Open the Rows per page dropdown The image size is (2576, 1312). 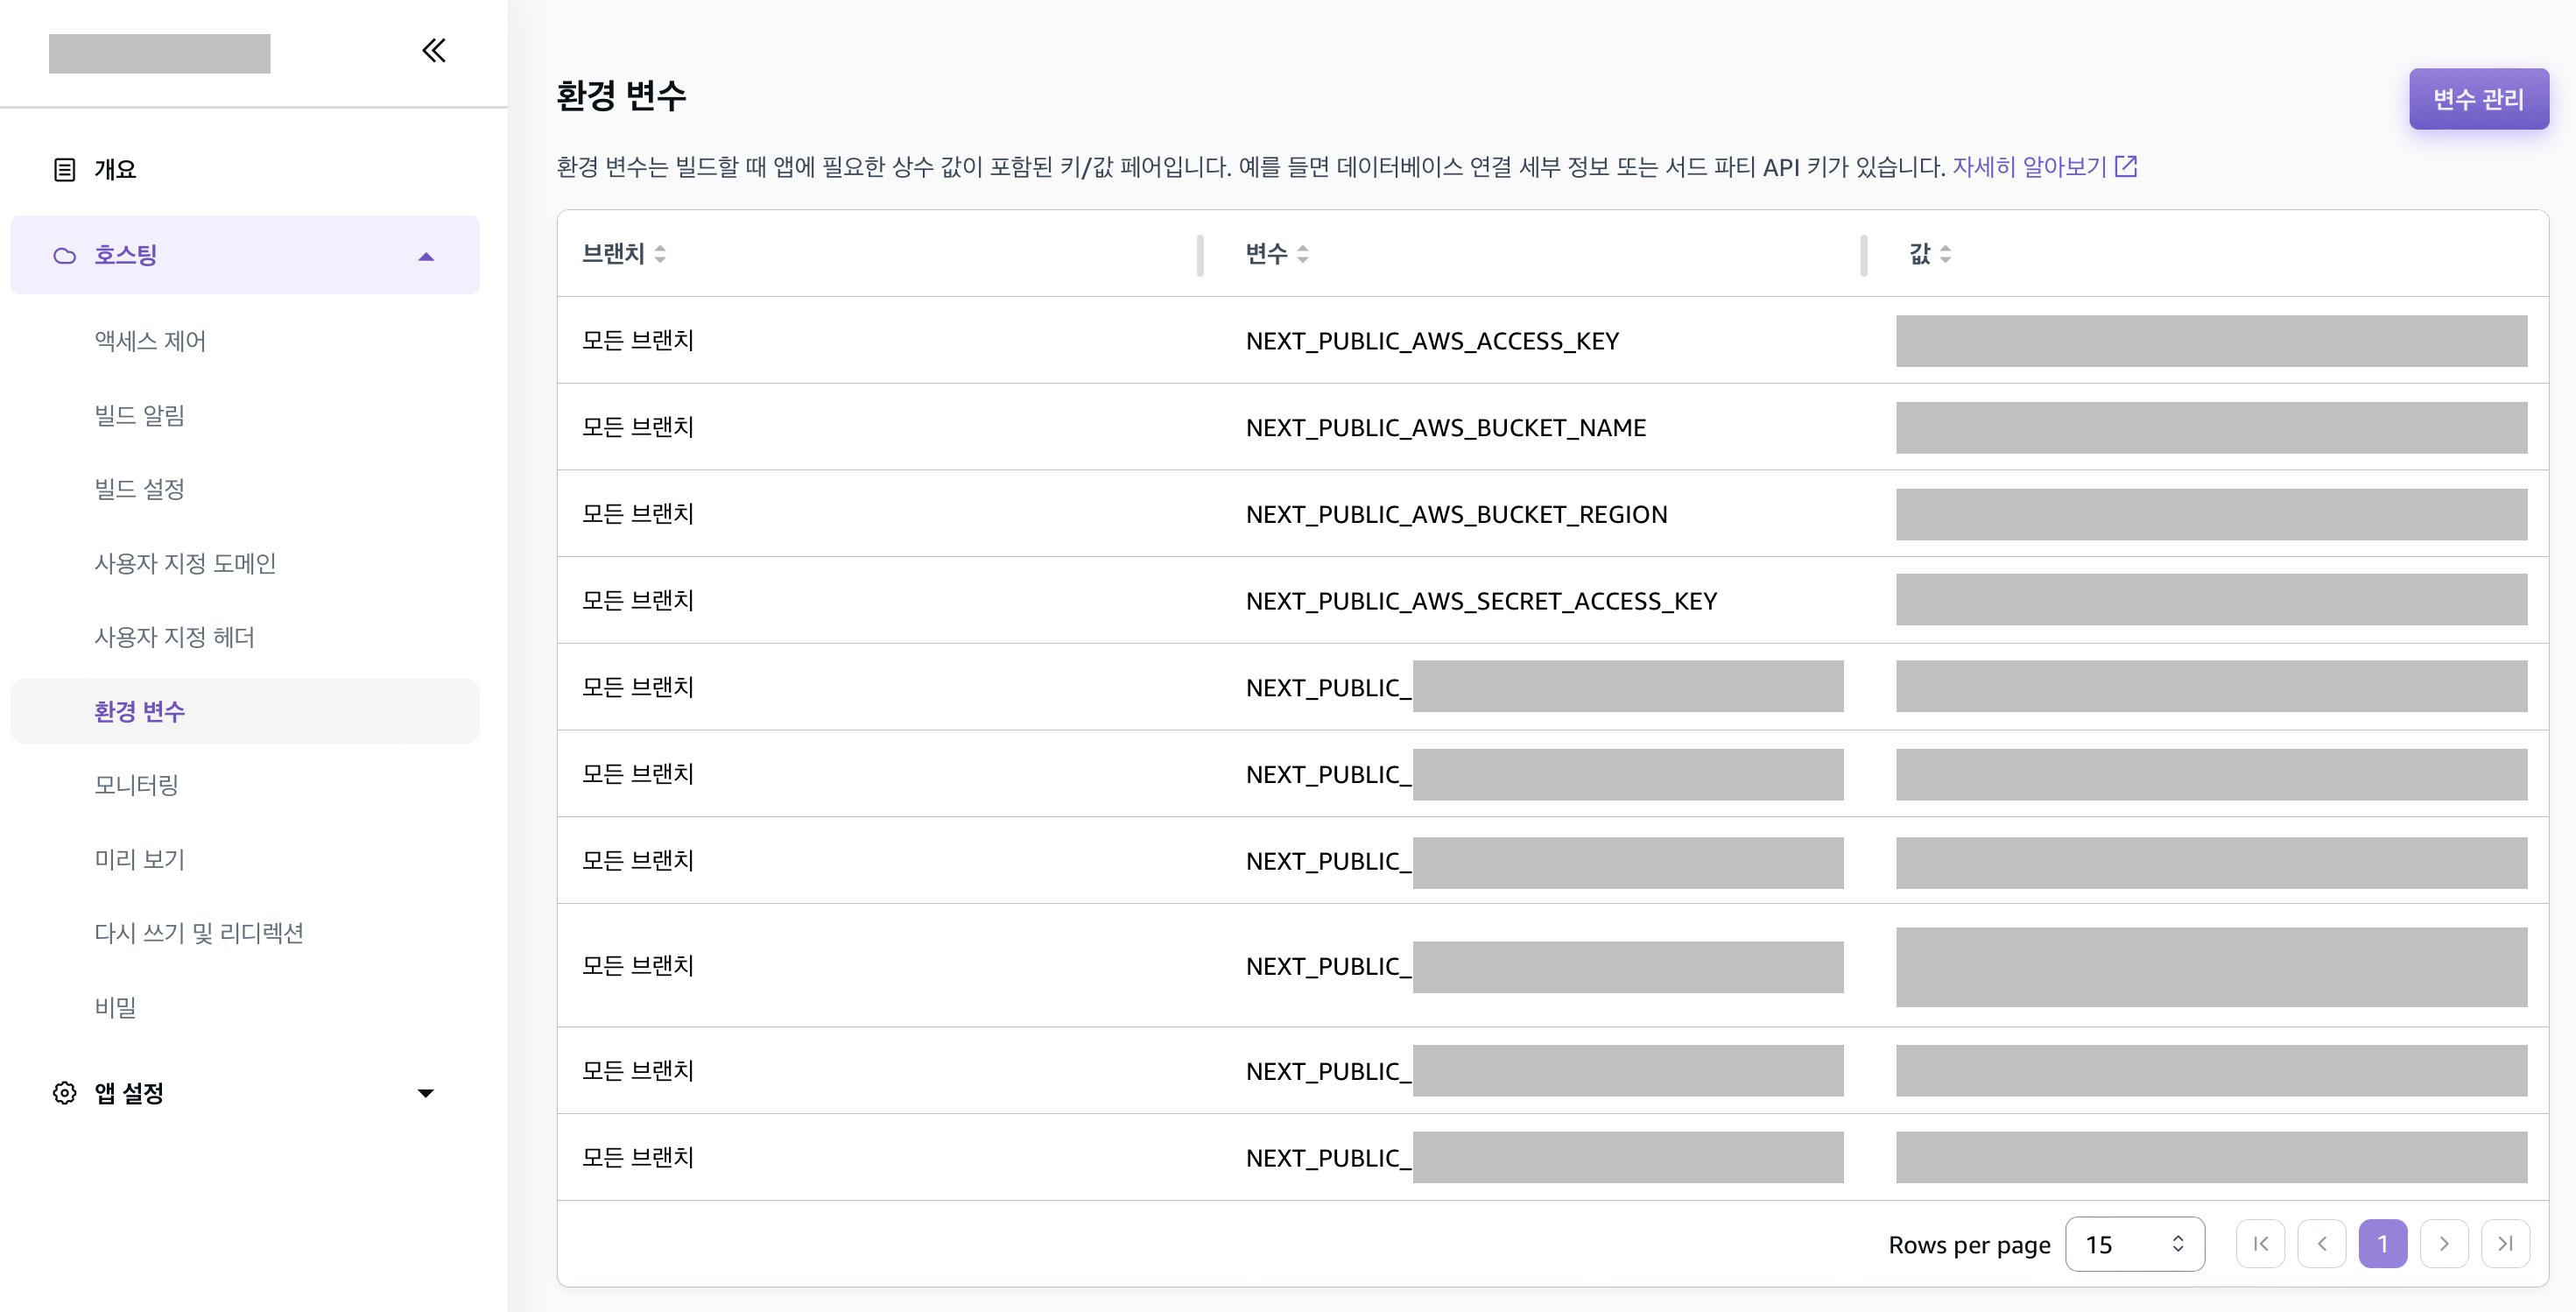[2134, 1244]
